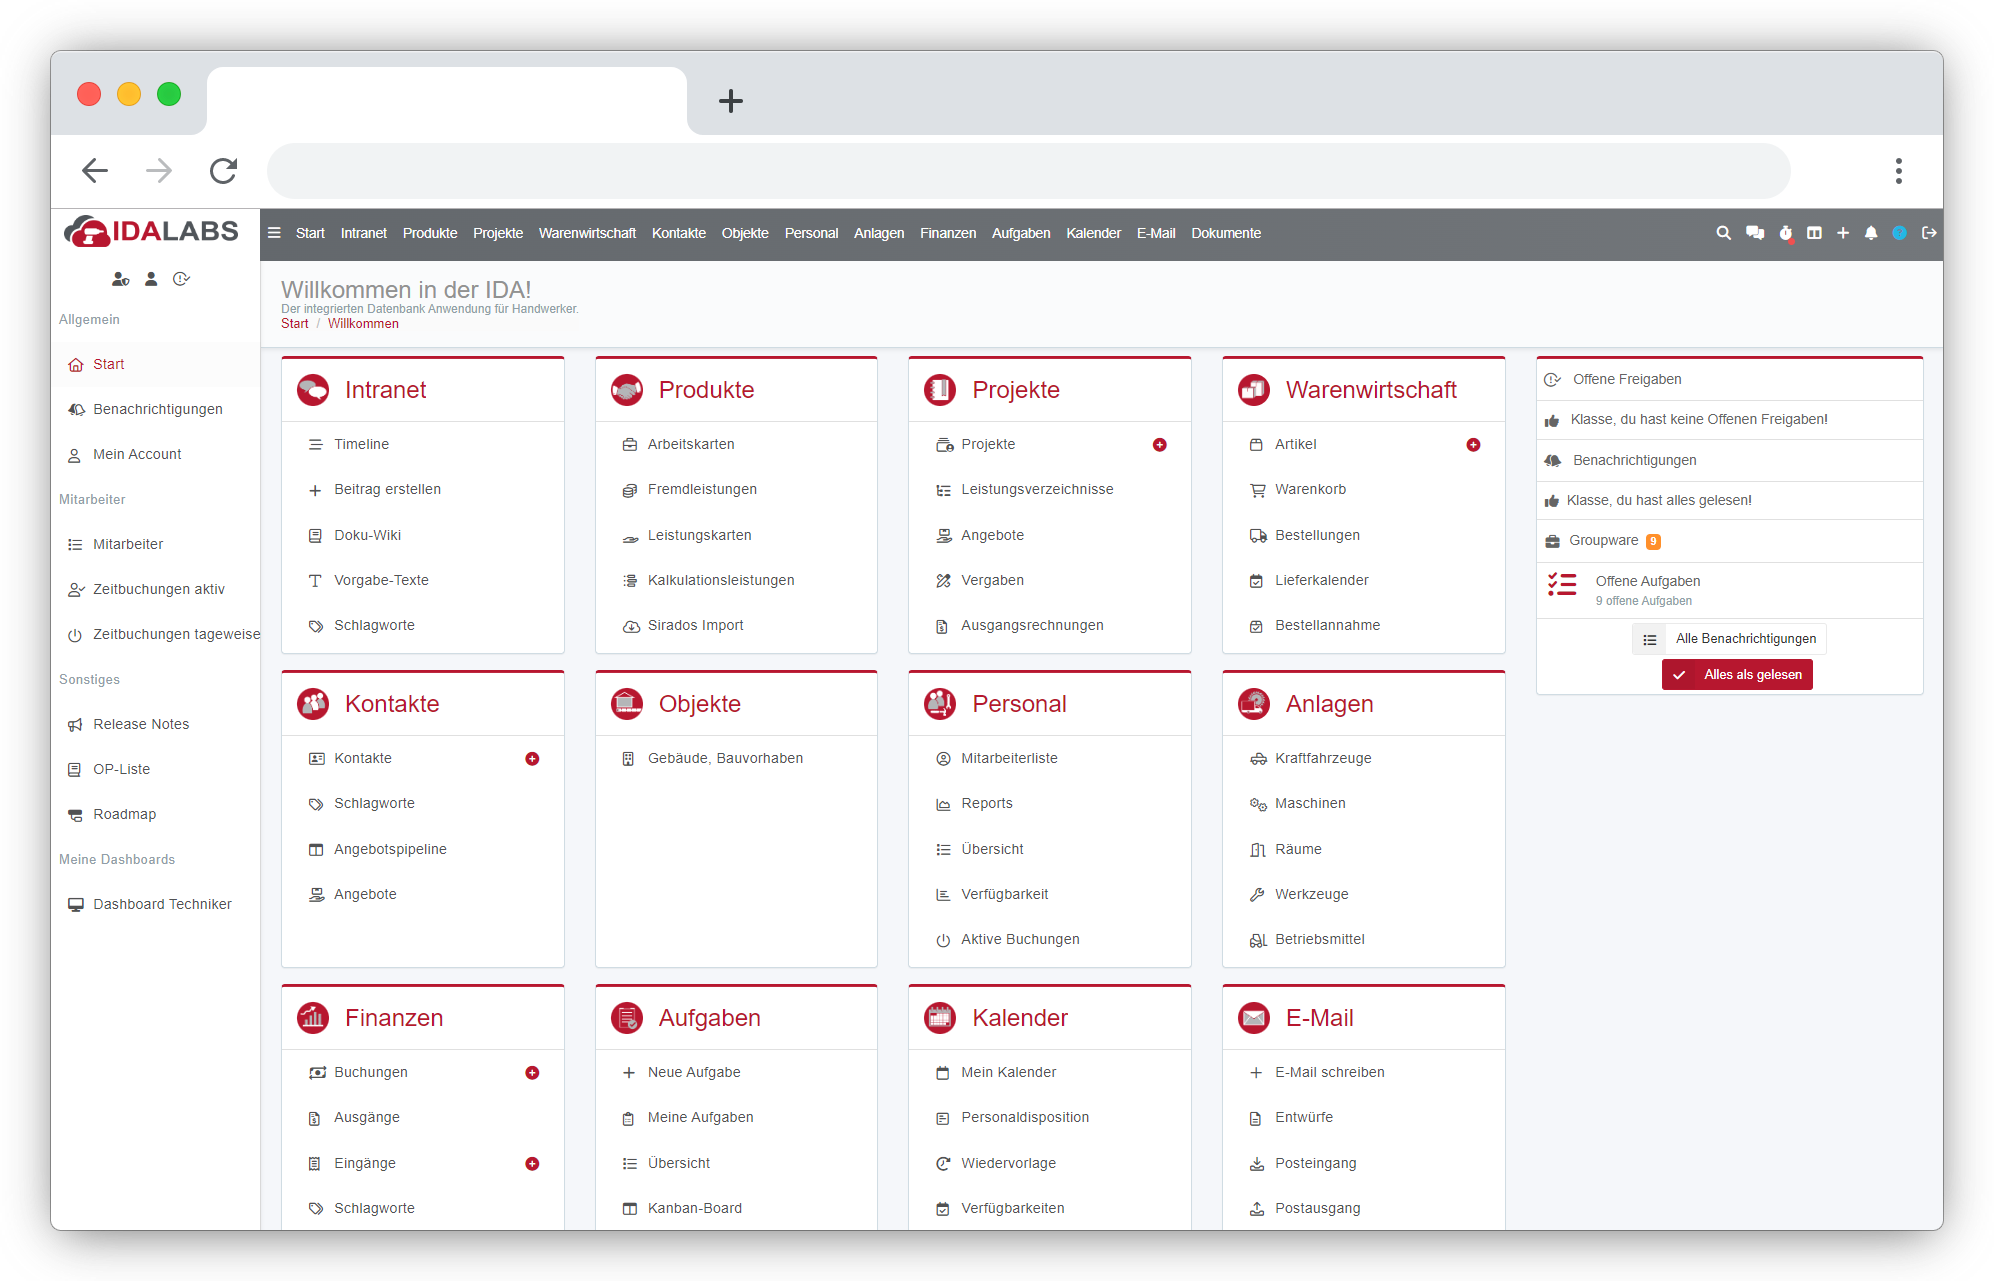This screenshot has width=1994, height=1281.
Task: Open the chat messages icon
Action: click(x=1755, y=233)
